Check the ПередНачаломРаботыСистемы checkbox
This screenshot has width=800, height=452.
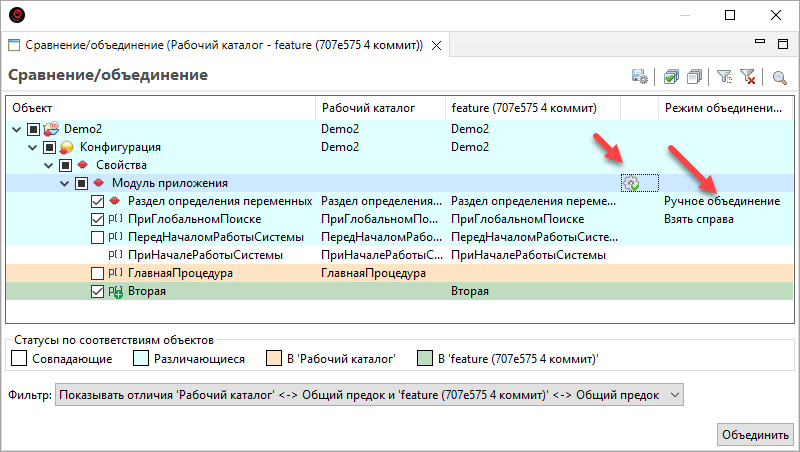coord(97,237)
